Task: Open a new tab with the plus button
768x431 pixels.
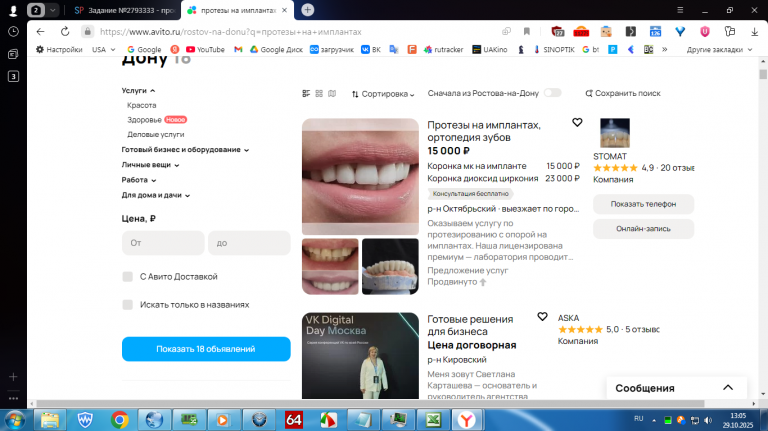Action: [308, 10]
